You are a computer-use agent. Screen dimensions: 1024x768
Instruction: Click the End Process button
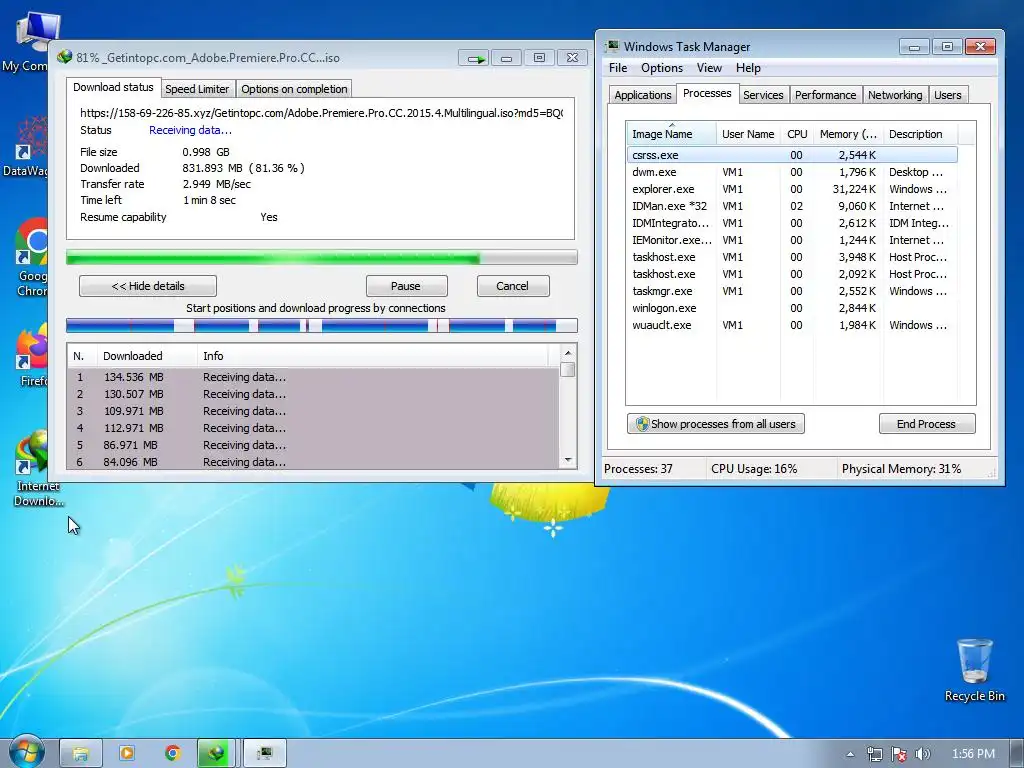pos(927,424)
